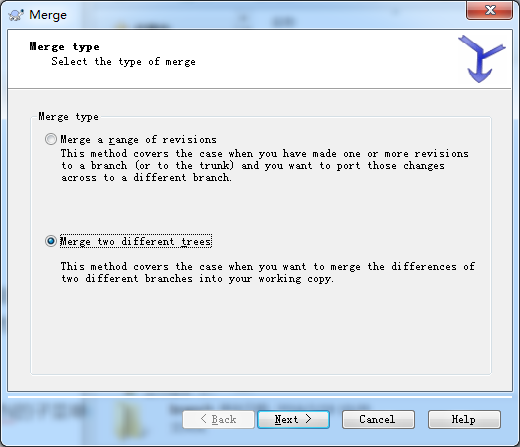Viewport: 520px width, 447px height.
Task: Open Help for the merge dialog
Action: click(x=464, y=419)
